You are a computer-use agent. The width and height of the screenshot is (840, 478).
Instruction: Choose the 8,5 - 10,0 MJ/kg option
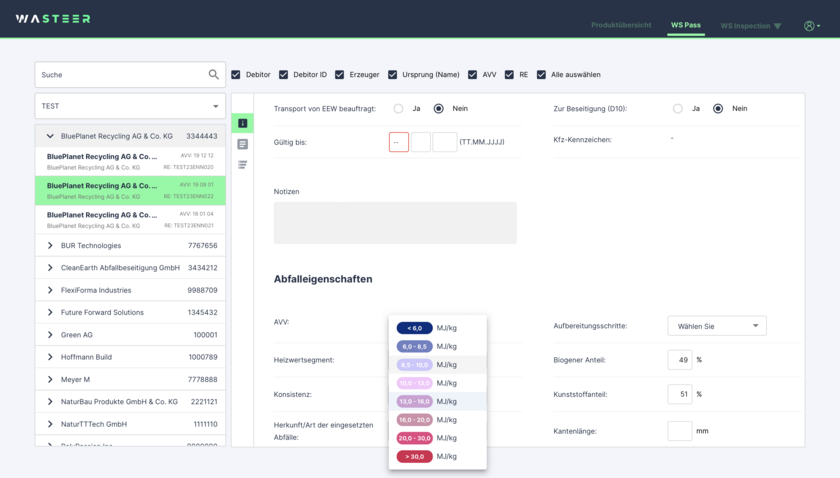(438, 365)
